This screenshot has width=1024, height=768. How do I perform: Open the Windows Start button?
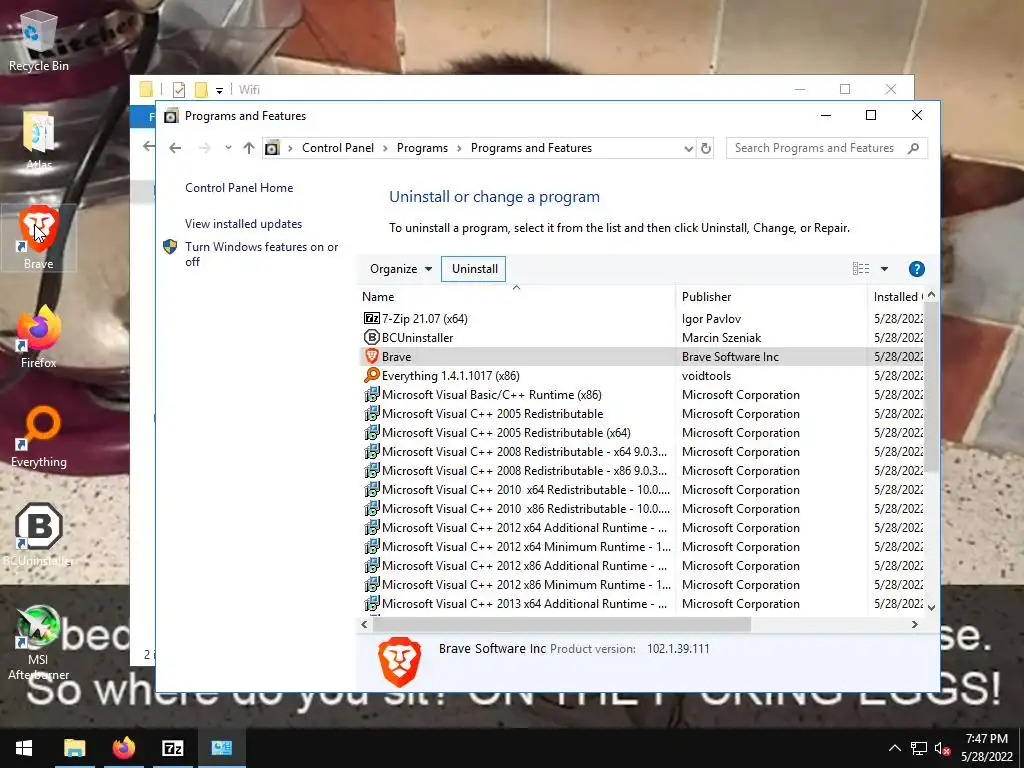[x=24, y=748]
